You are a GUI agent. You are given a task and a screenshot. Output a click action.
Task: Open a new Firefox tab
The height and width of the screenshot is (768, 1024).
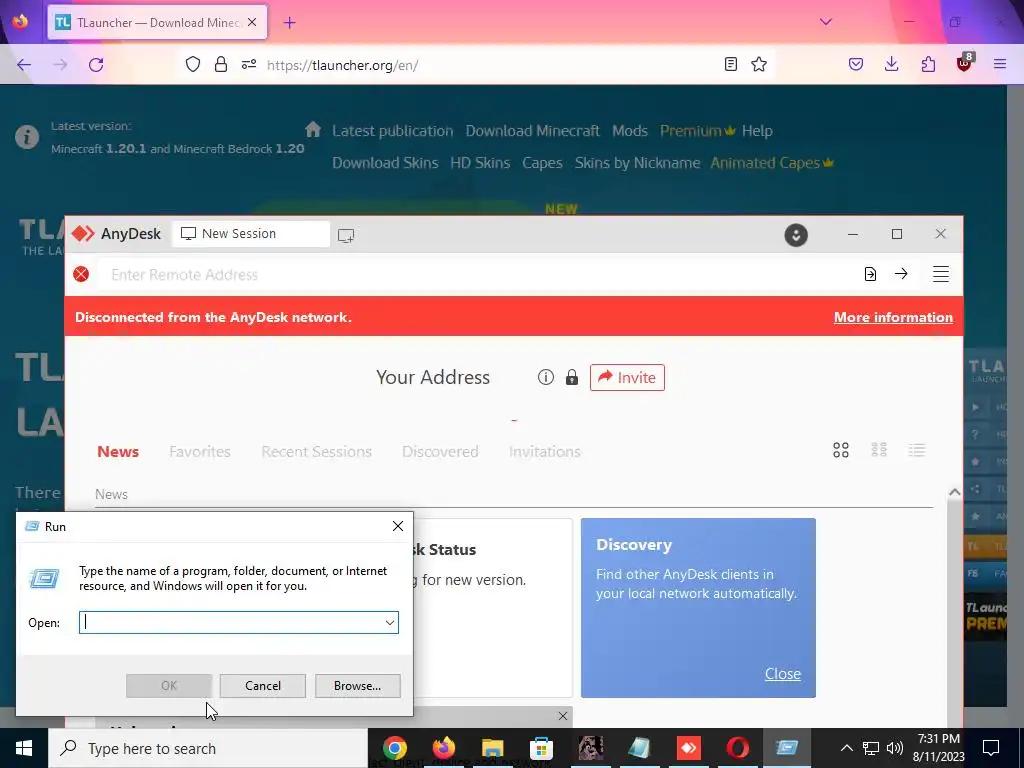[x=289, y=22]
